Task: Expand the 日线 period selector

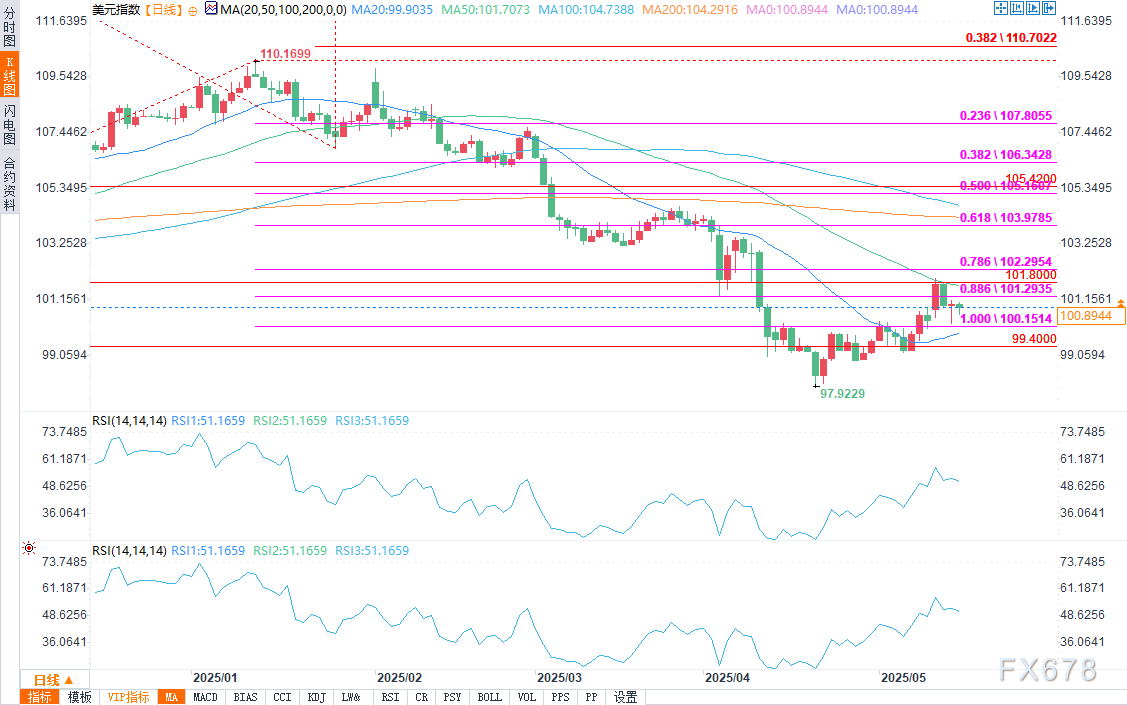Action: [x=45, y=679]
